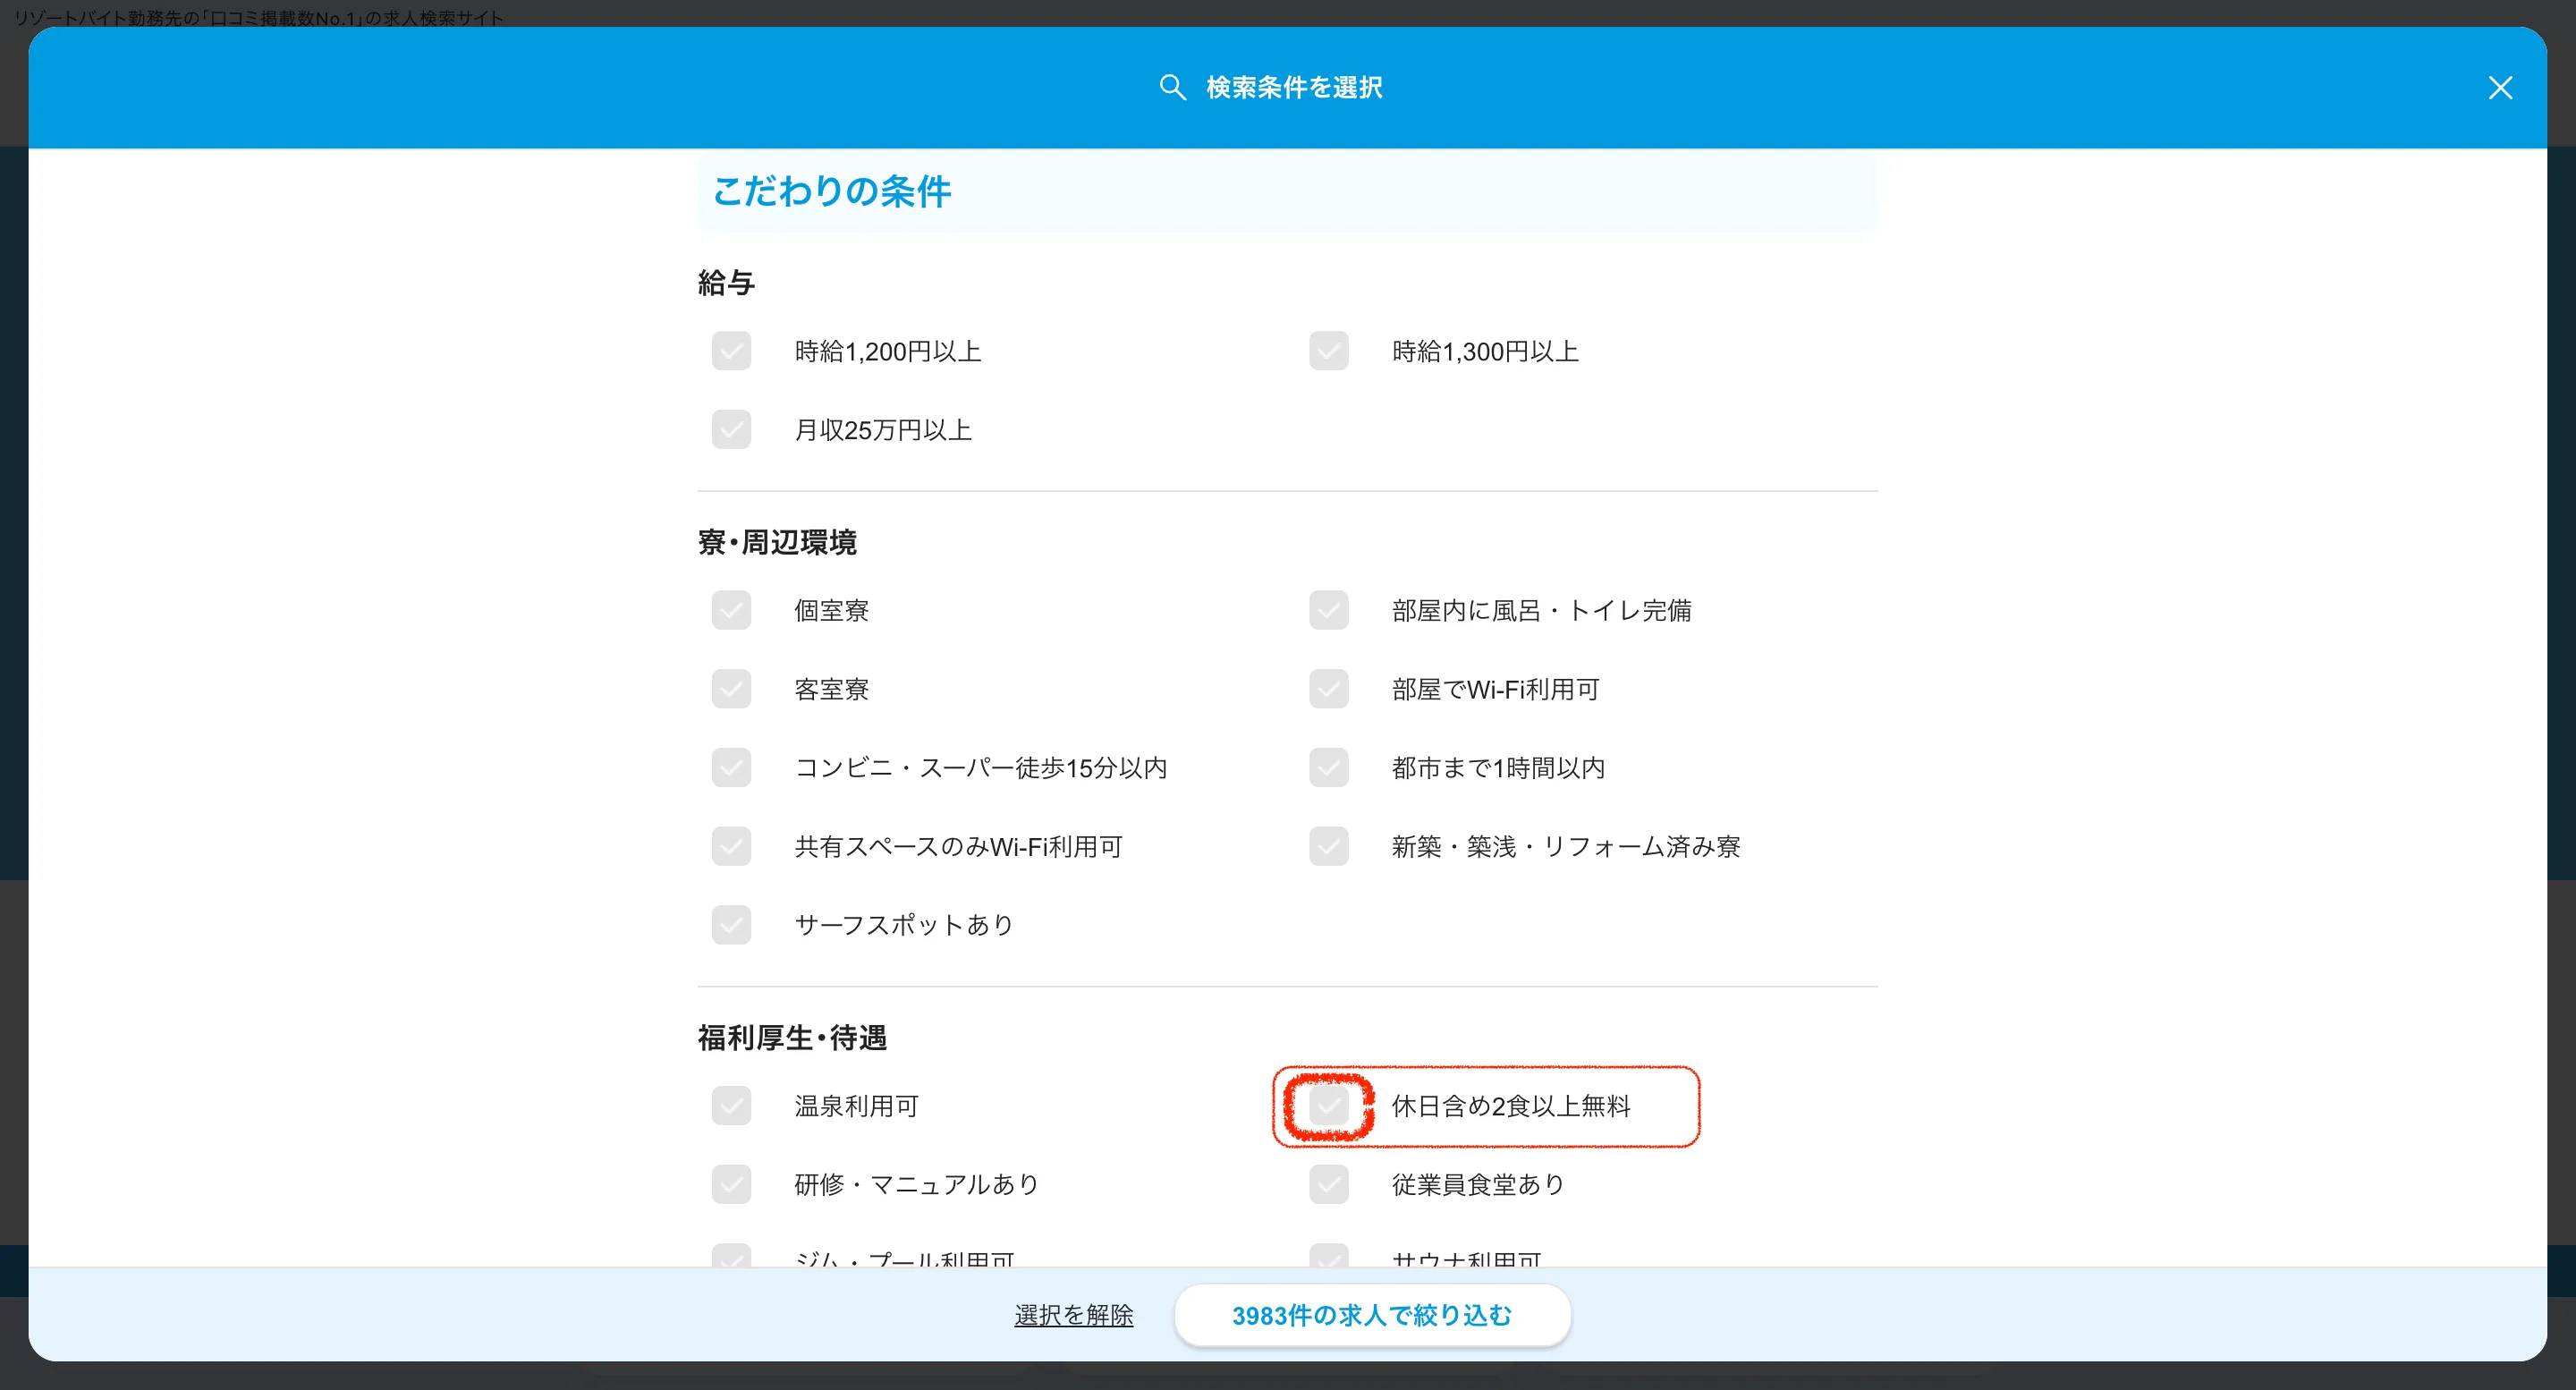The height and width of the screenshot is (1390, 2576).
Task: Check 新築・築浅・リフォーム済み寮 filter
Action: [1328, 846]
